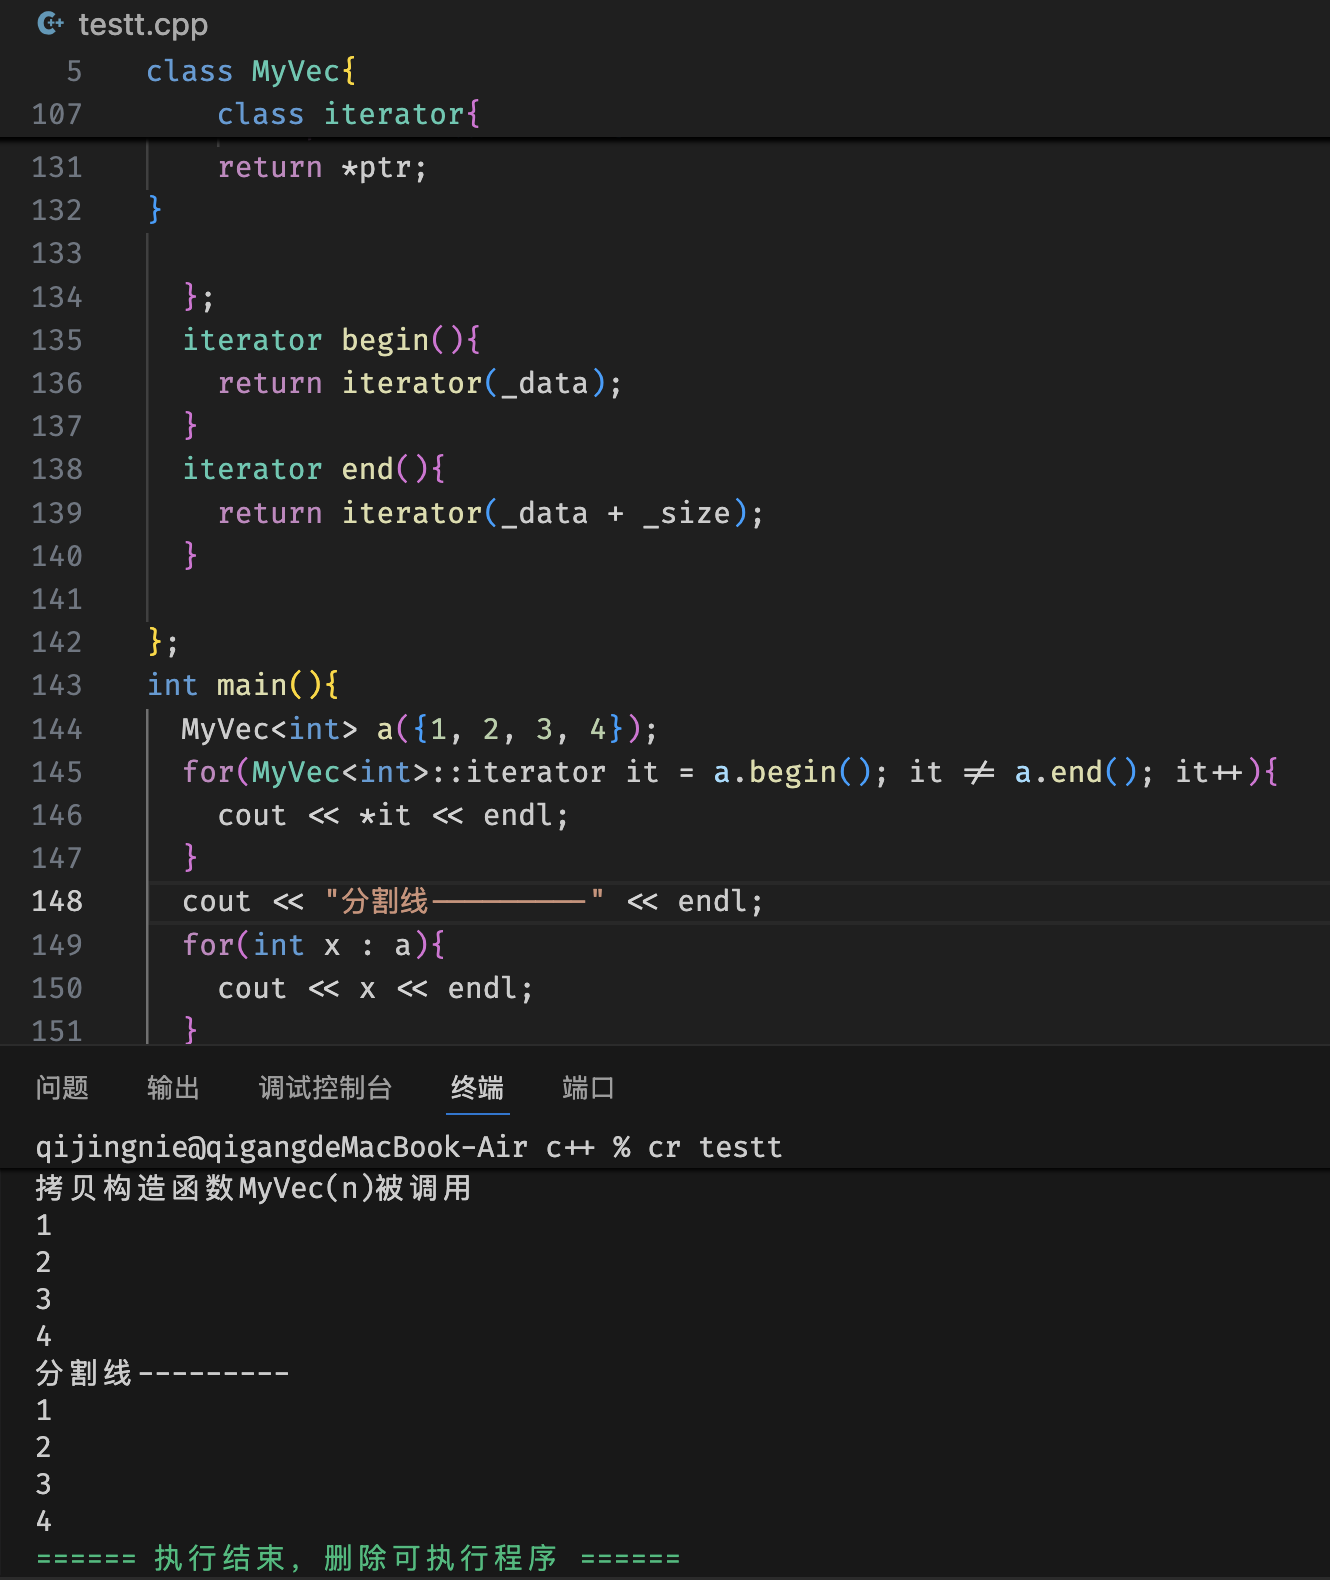Open the 问题 panel tab

[x=62, y=1087]
